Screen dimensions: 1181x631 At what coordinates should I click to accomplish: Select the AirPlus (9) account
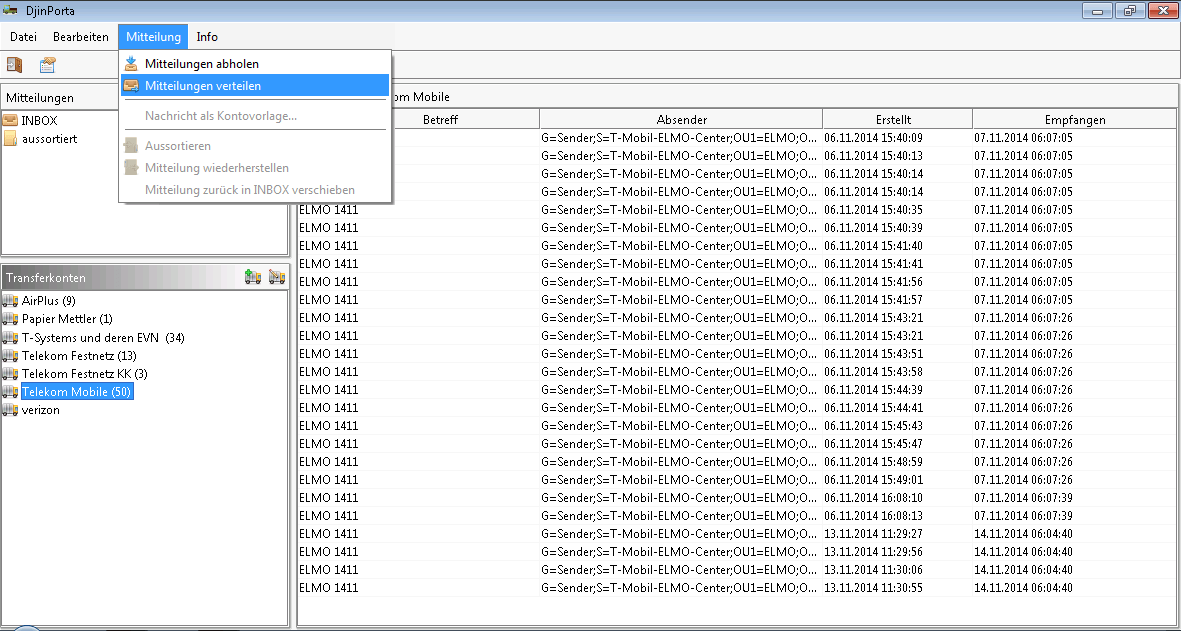[49, 300]
